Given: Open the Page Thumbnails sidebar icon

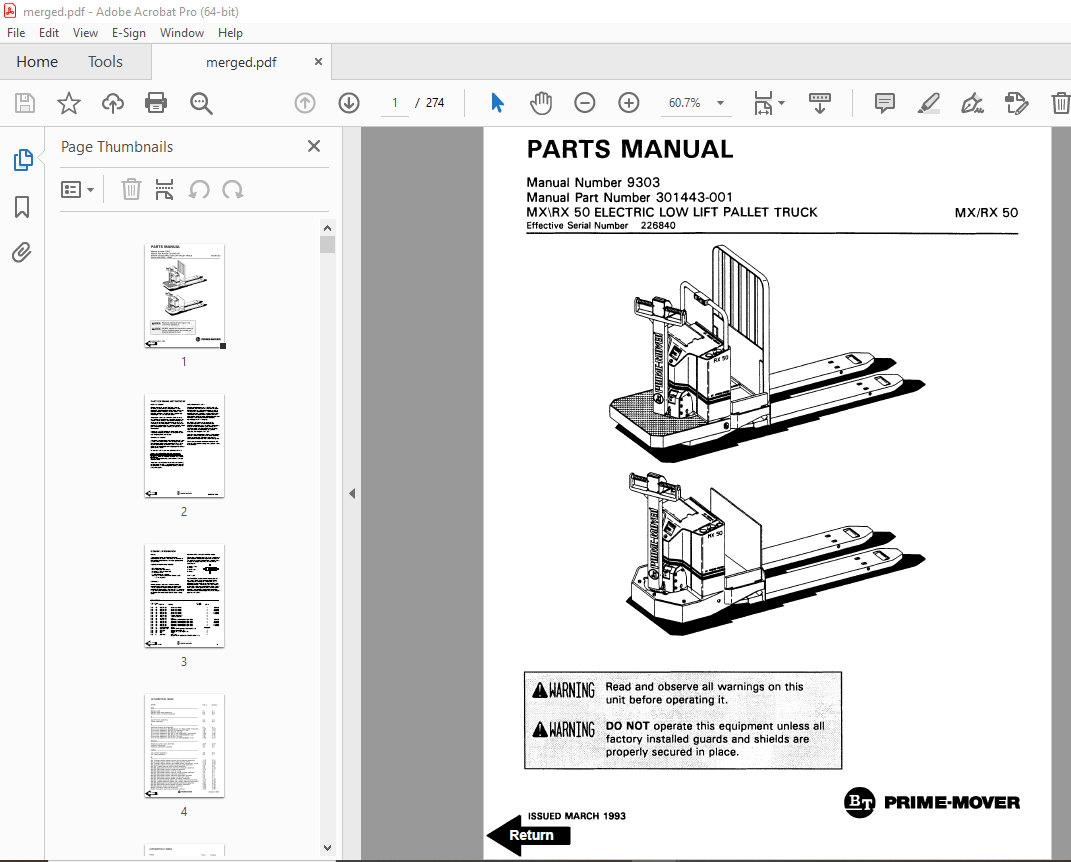Looking at the screenshot, I should click(x=23, y=160).
